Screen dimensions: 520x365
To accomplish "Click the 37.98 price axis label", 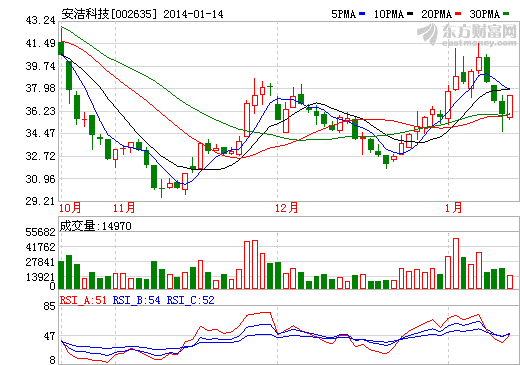I will pyautogui.click(x=40, y=88).
